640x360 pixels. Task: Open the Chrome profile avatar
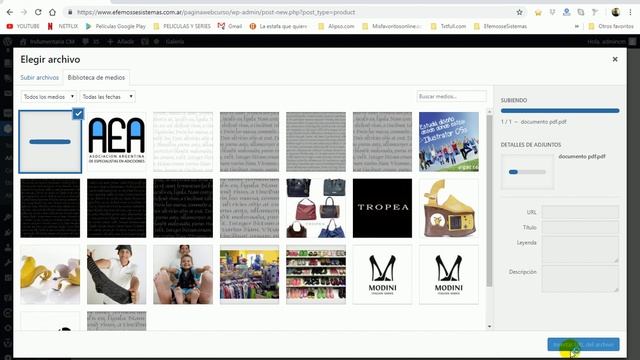coord(616,12)
